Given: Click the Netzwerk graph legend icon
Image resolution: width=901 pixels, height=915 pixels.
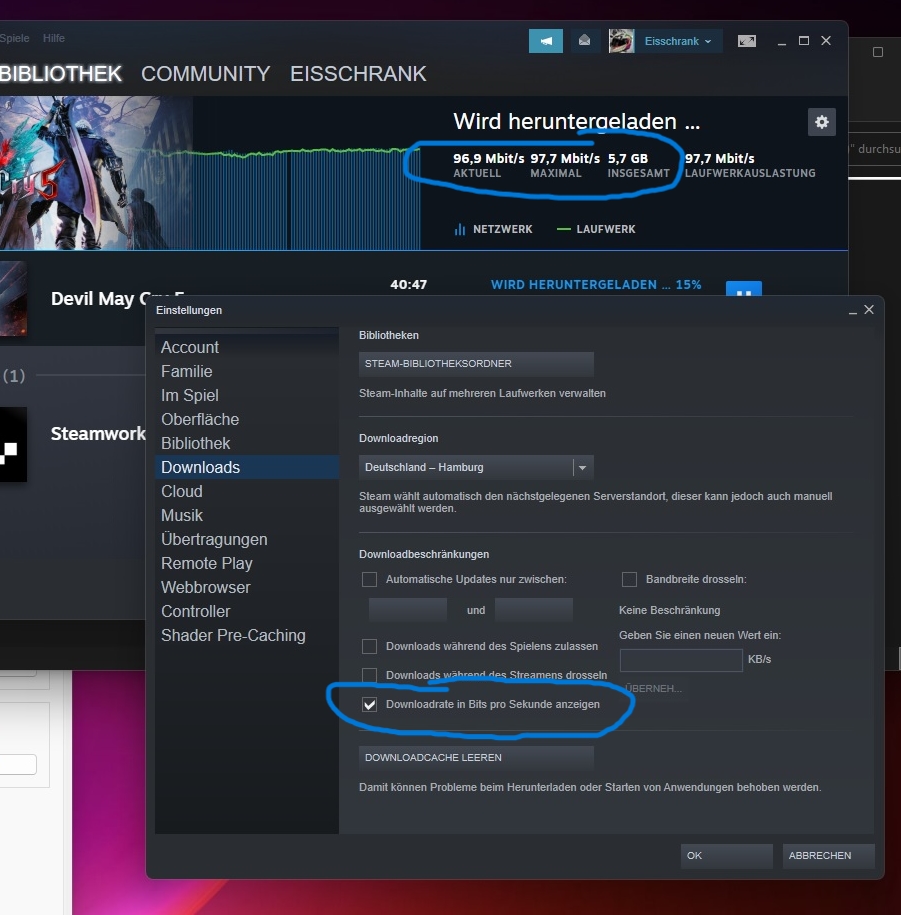Looking at the screenshot, I should pos(460,229).
